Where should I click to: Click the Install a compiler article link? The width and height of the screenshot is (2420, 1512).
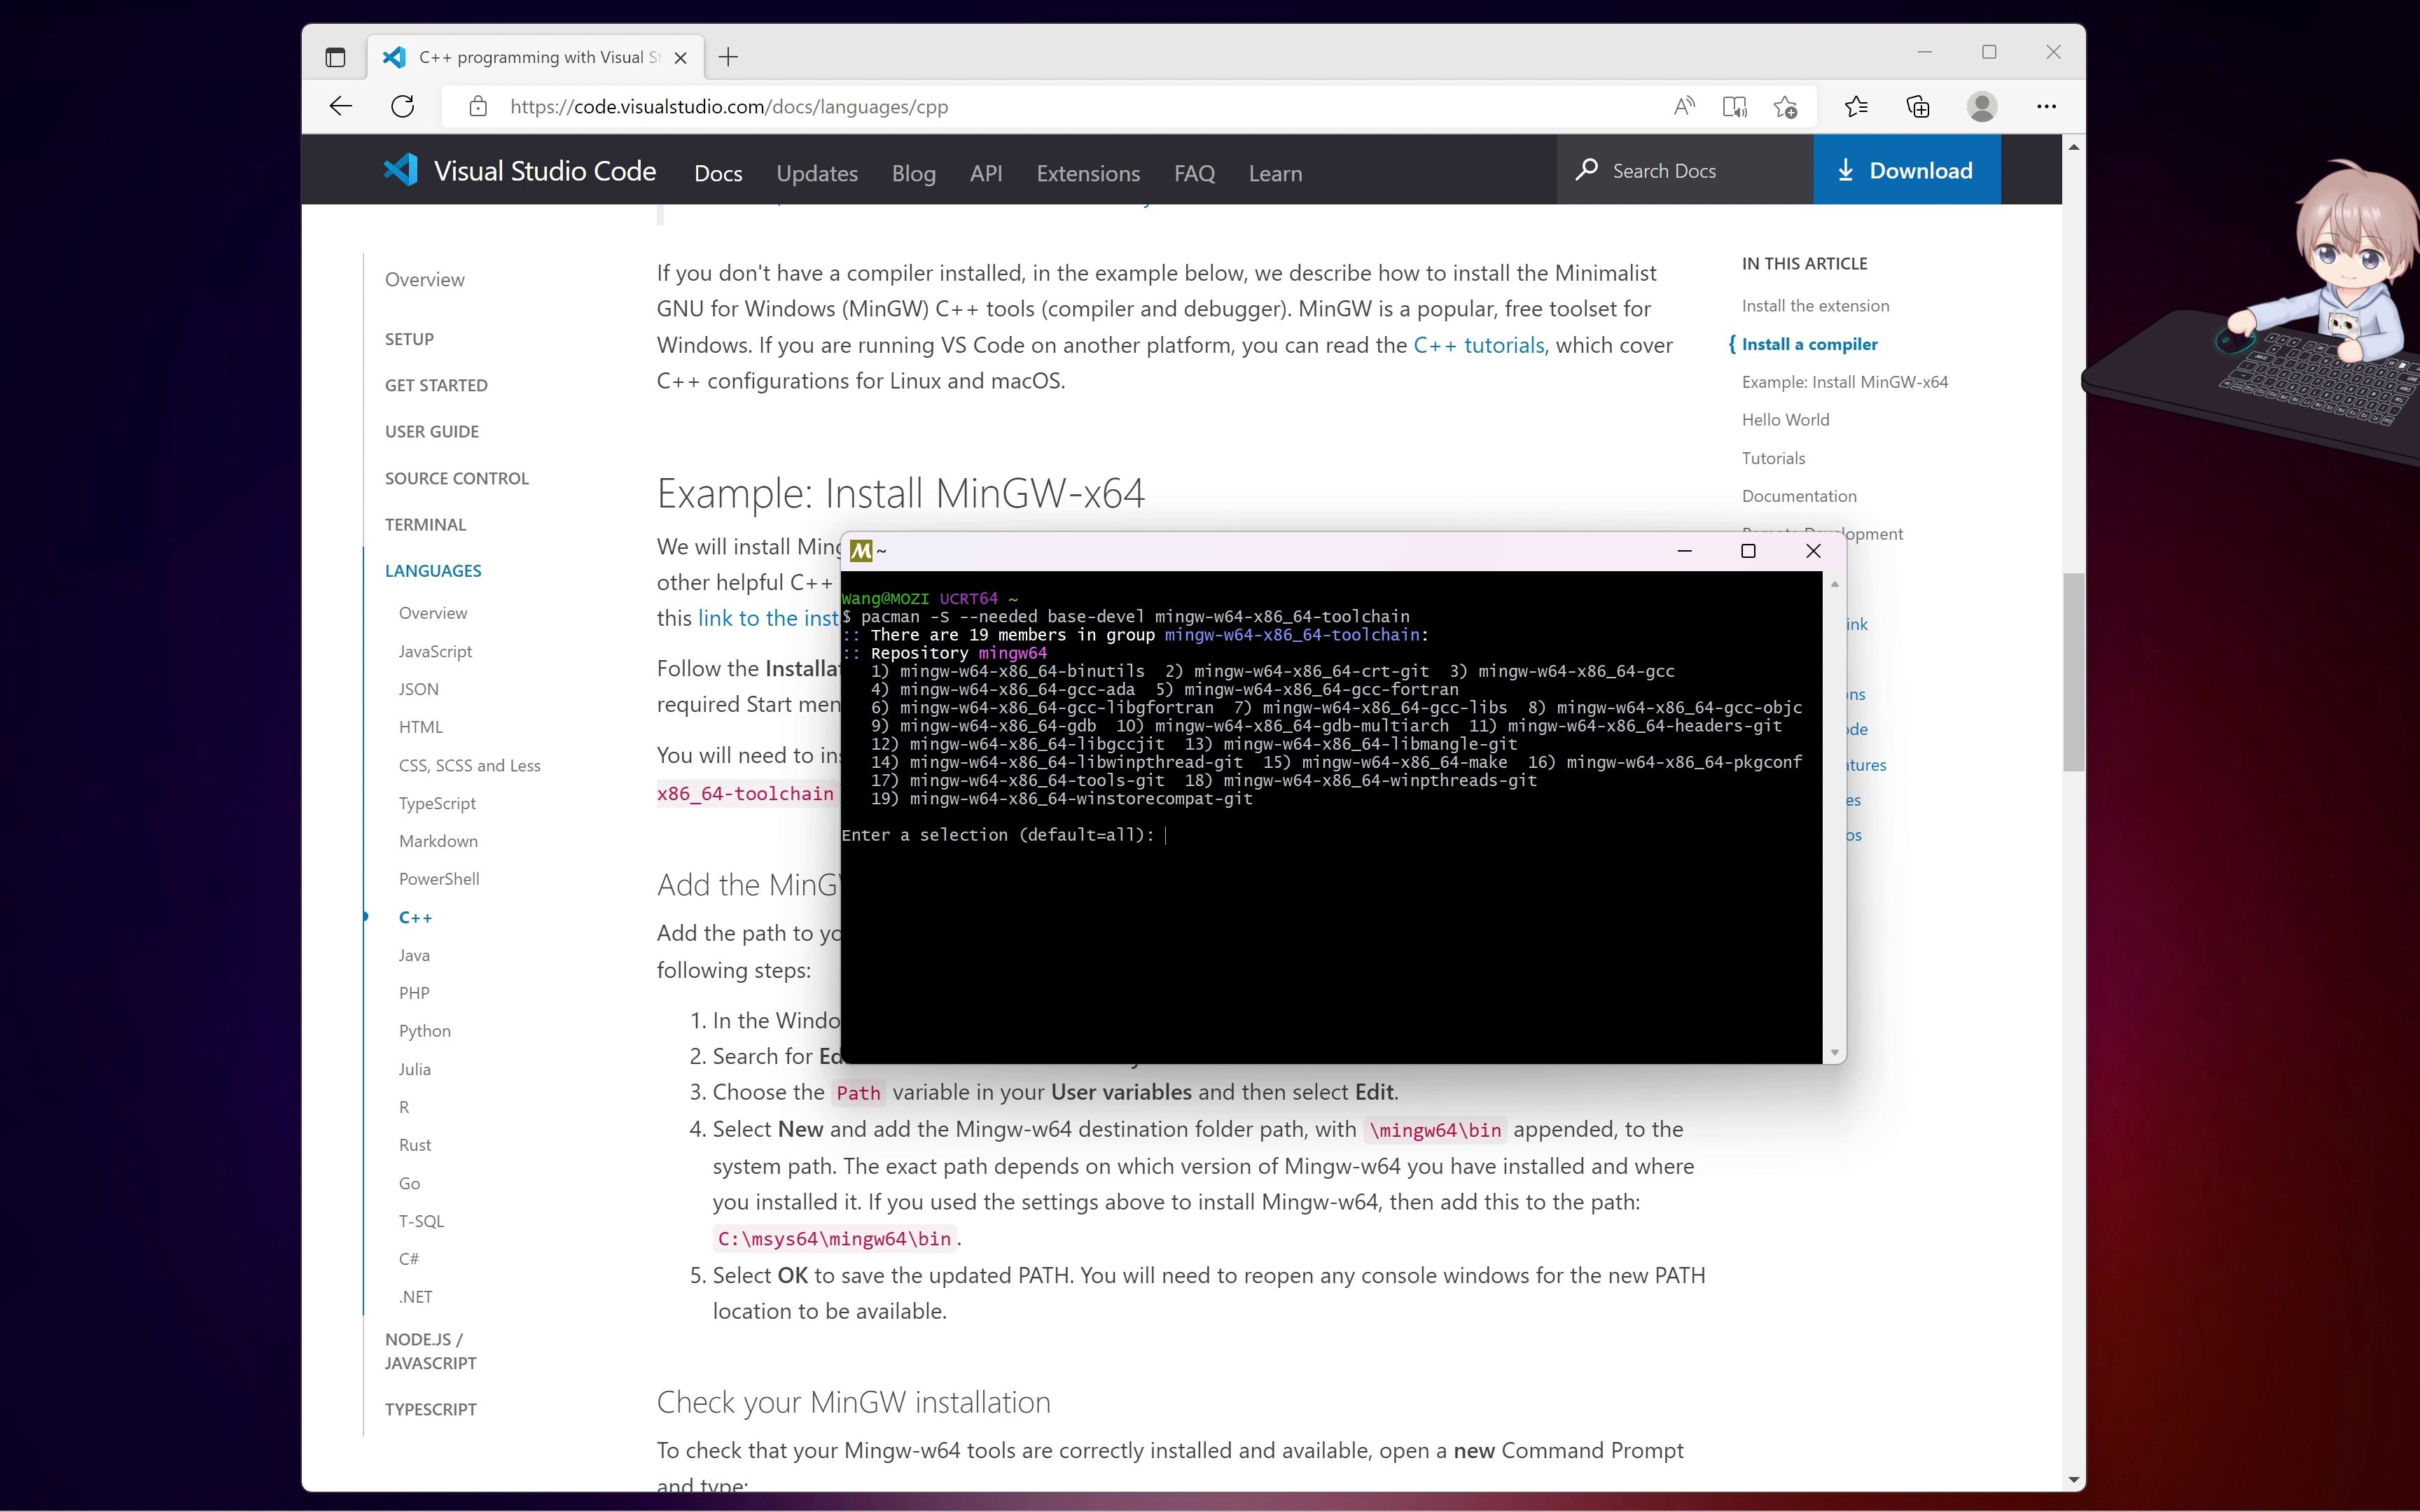point(1809,343)
